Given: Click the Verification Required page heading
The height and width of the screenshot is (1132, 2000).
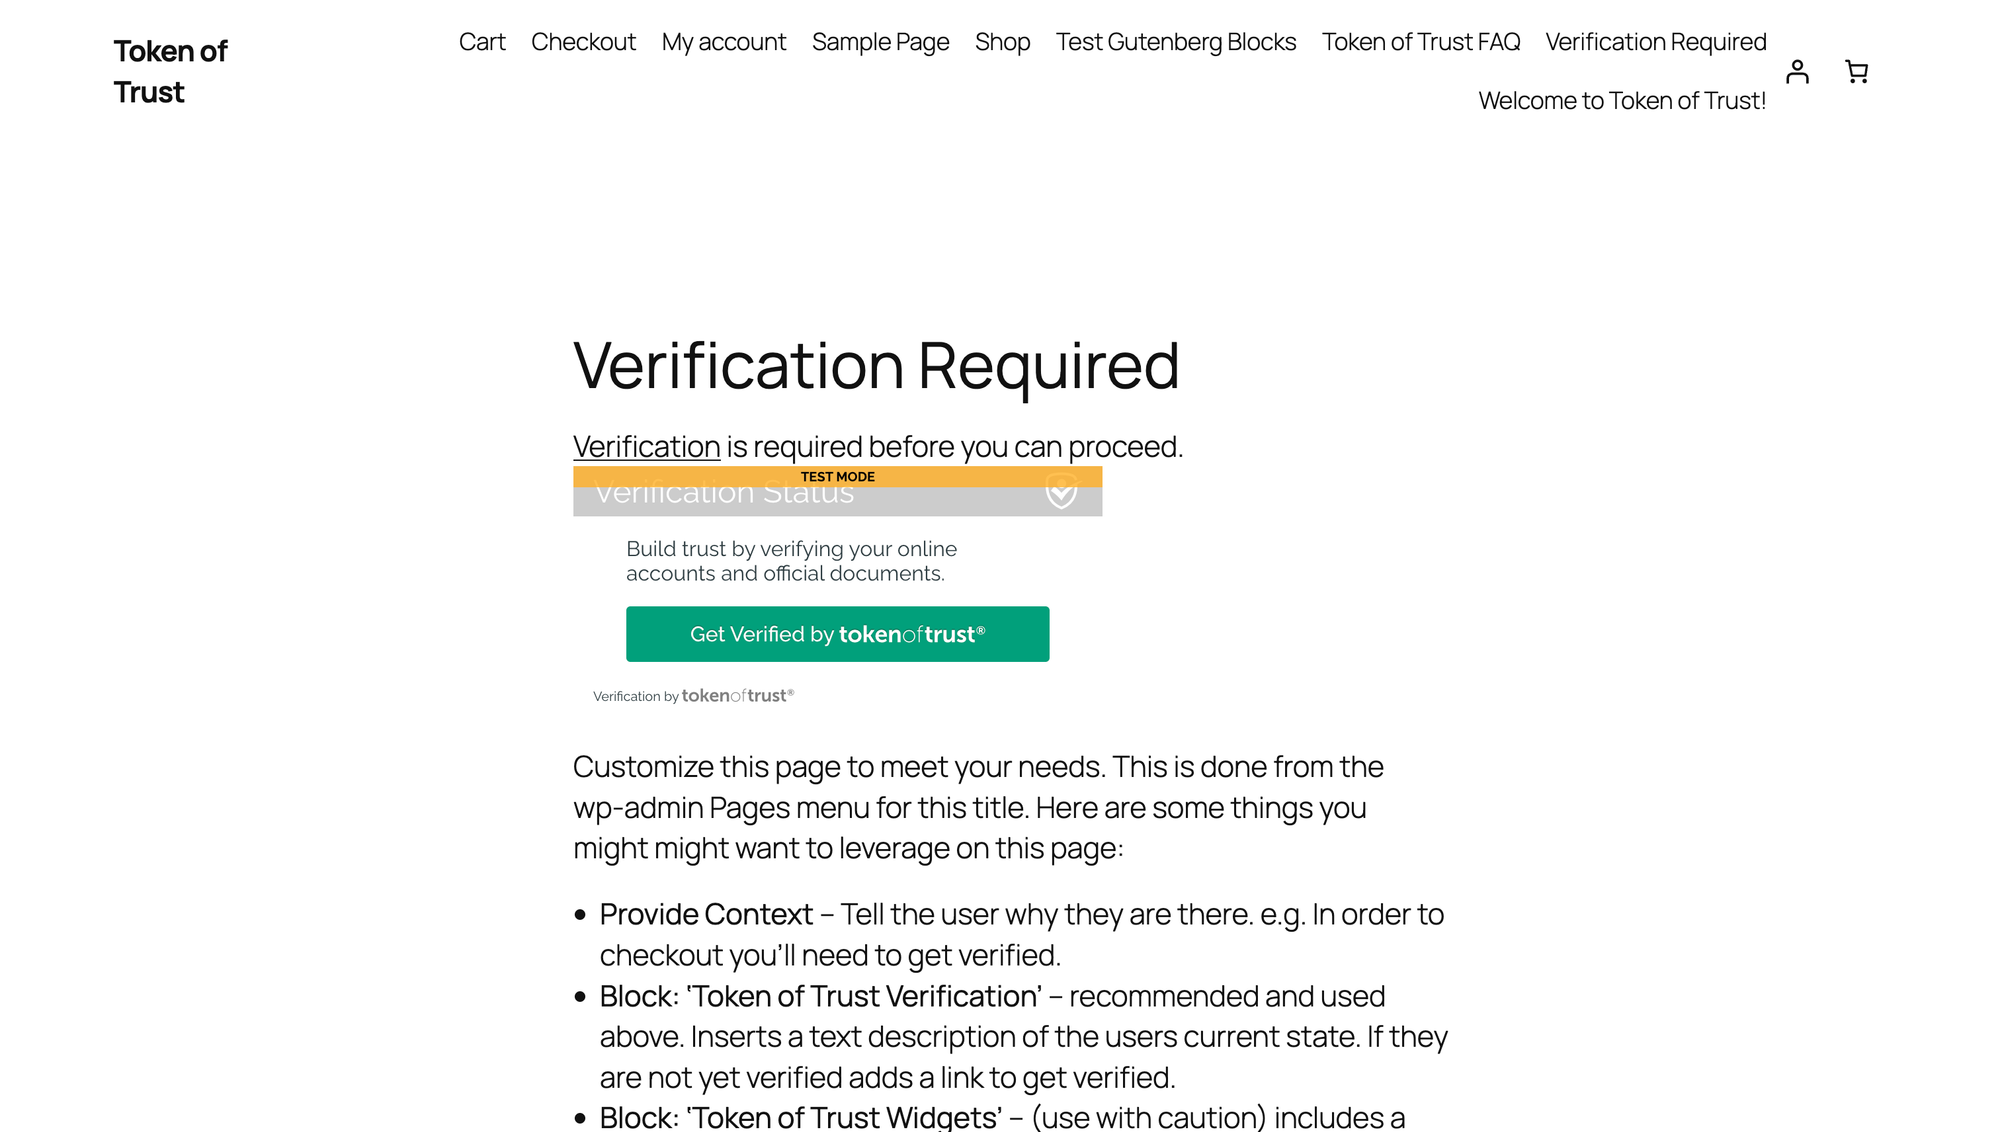Looking at the screenshot, I should coord(876,365).
